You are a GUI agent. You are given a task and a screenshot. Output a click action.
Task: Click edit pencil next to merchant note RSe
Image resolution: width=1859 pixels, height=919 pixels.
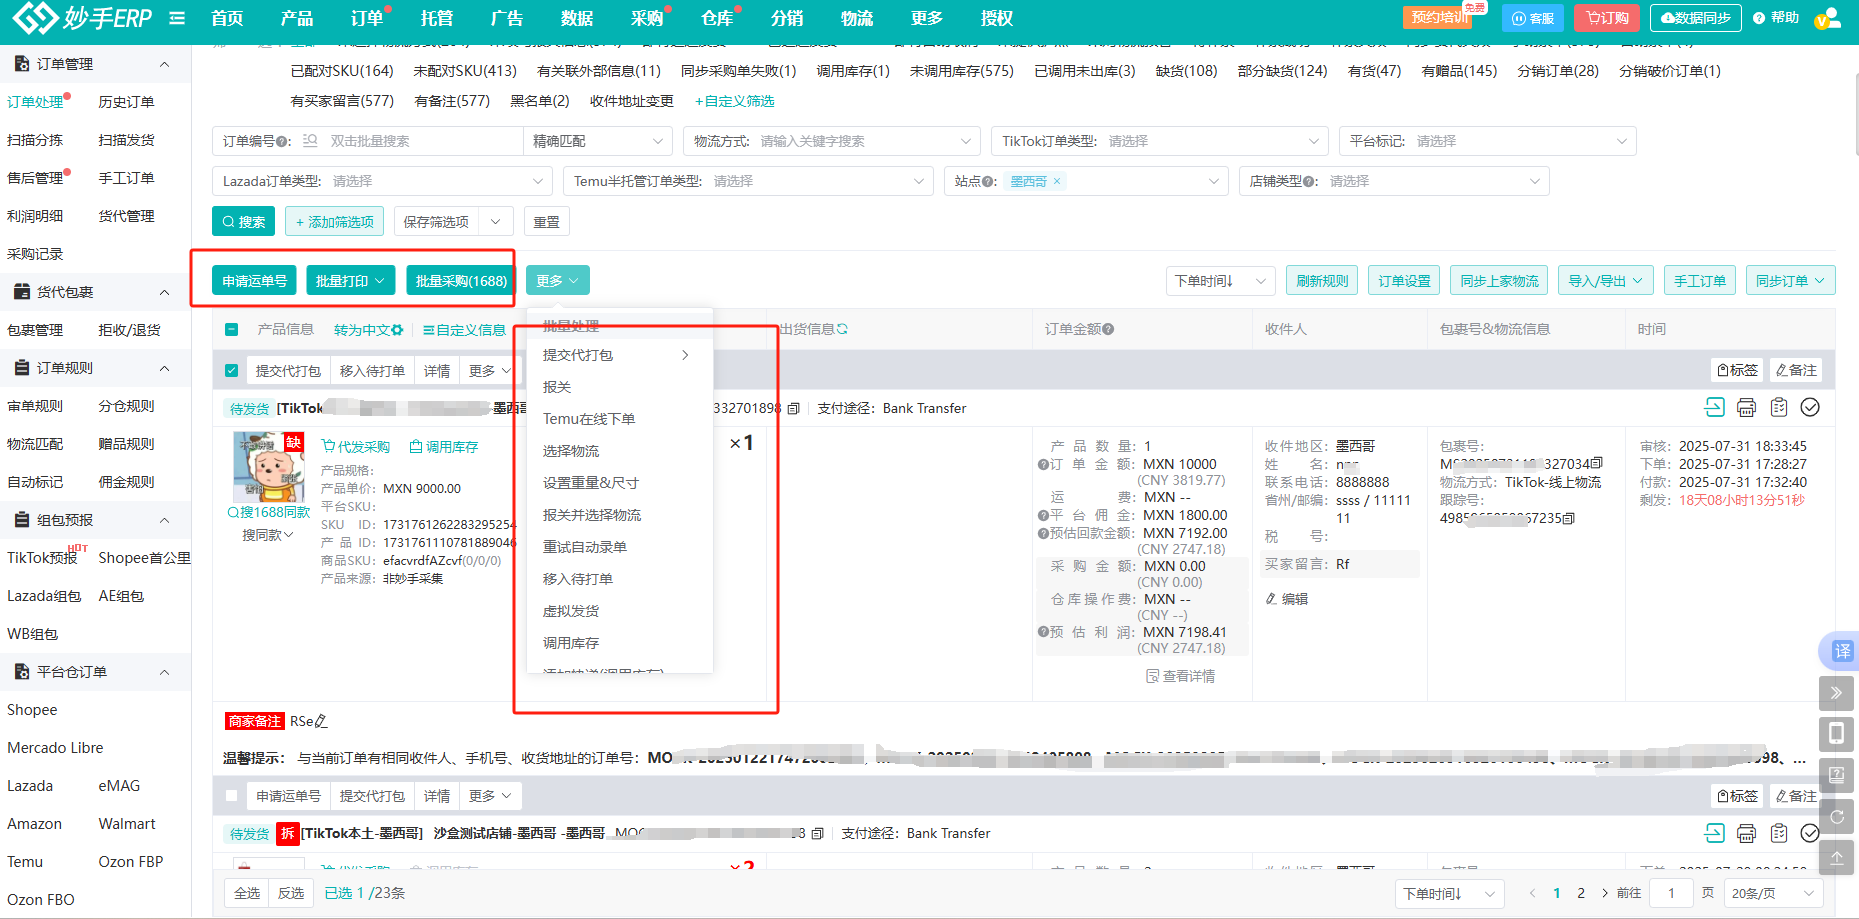(321, 721)
